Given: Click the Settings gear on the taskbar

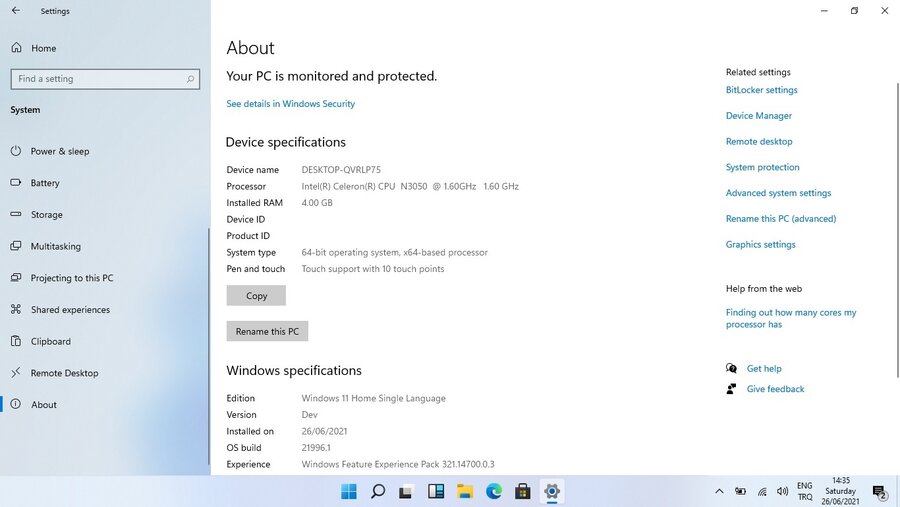Looking at the screenshot, I should coord(552,491).
